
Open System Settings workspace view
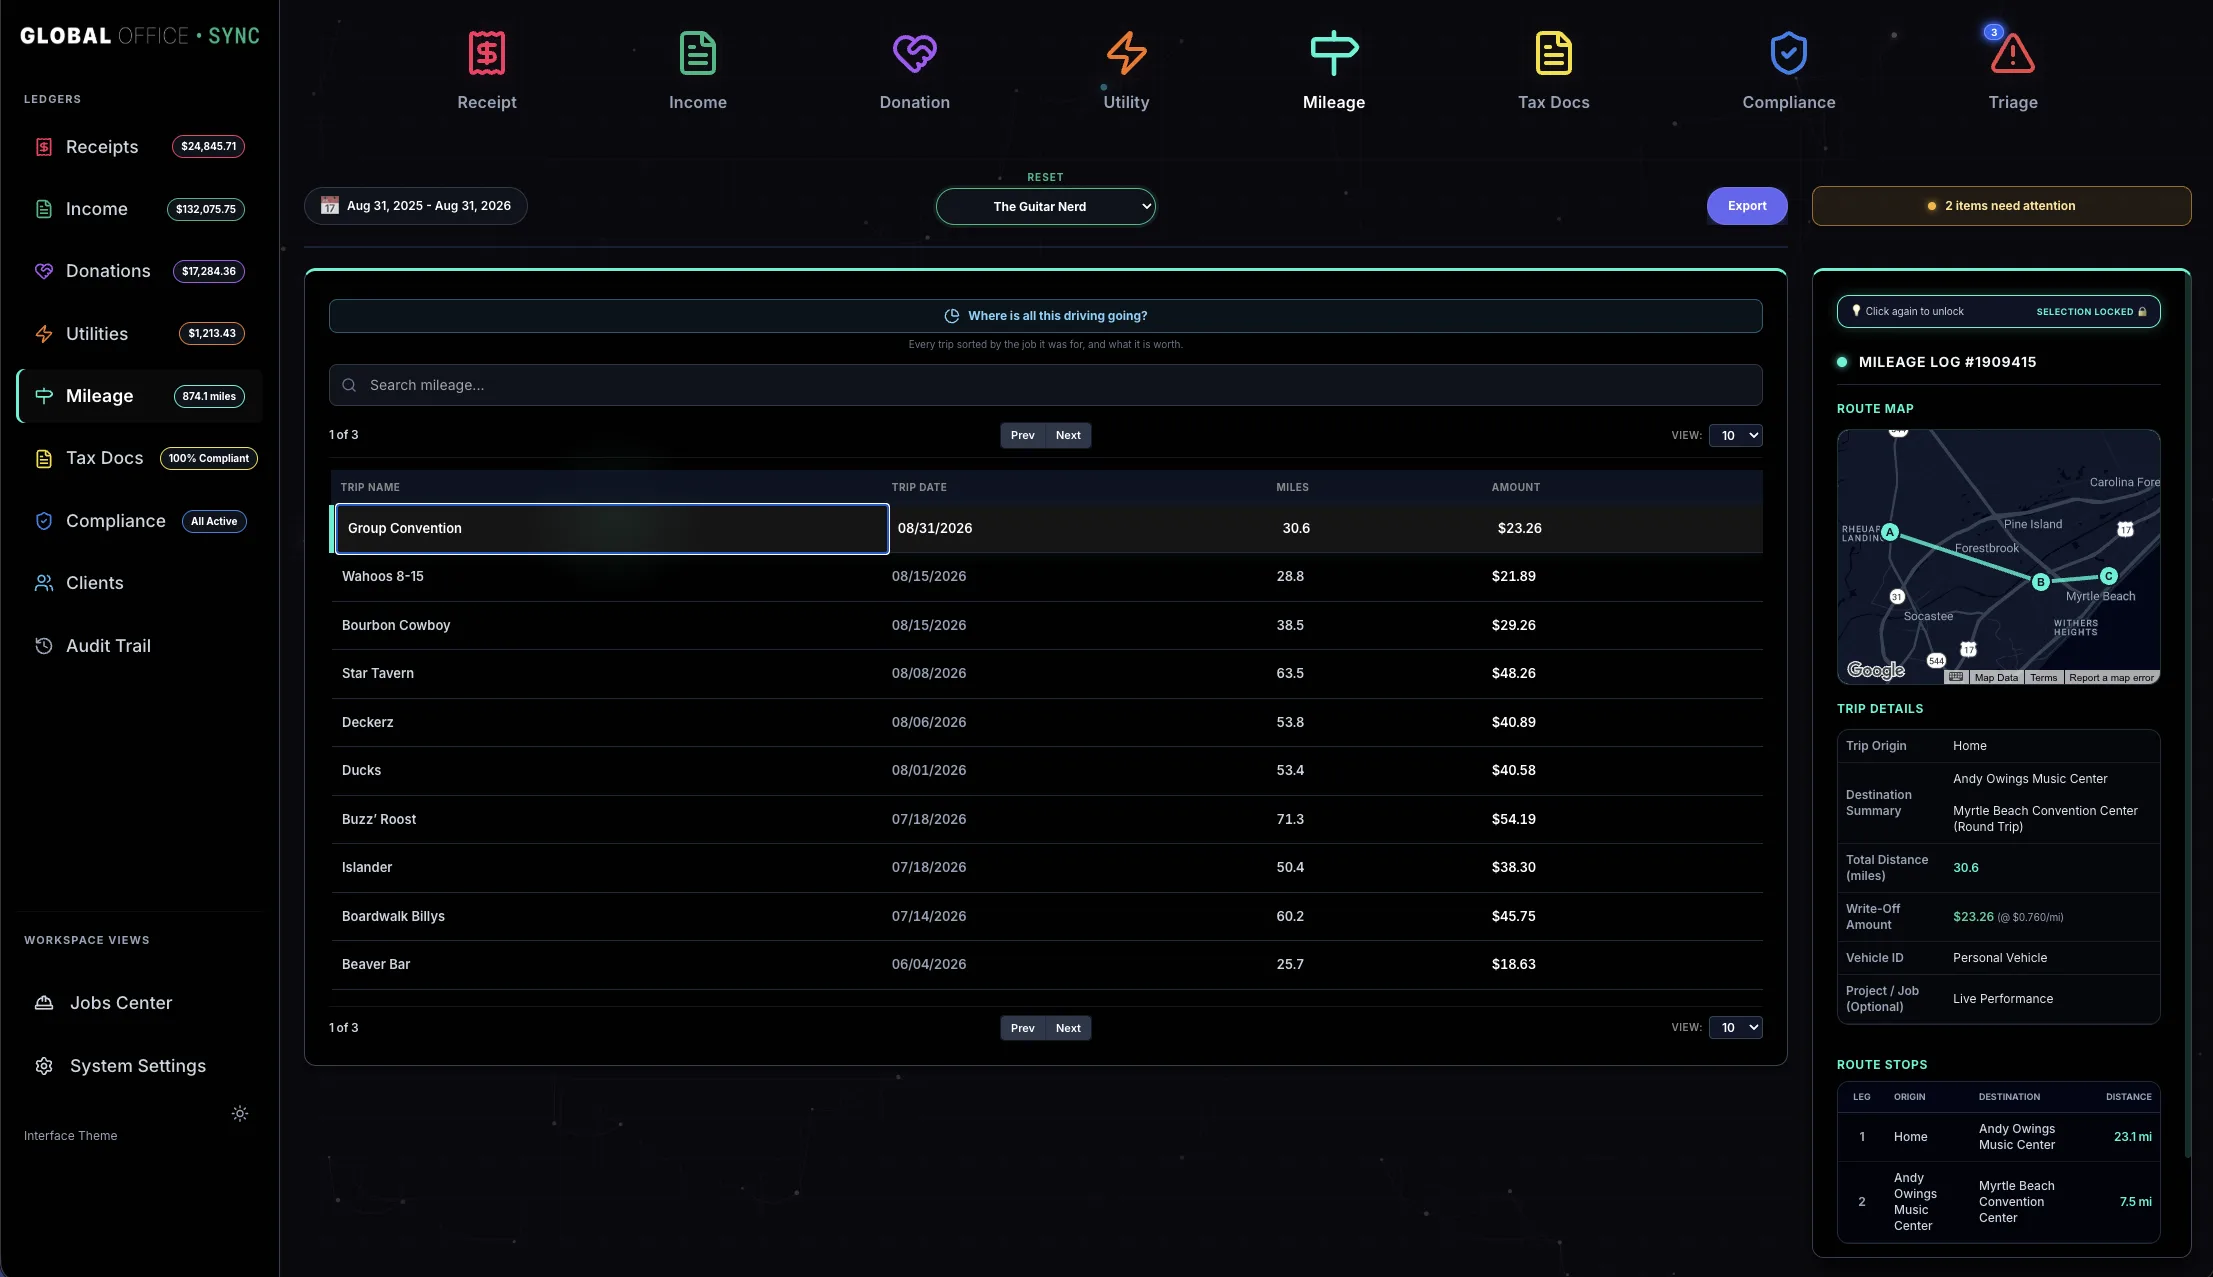140,1066
